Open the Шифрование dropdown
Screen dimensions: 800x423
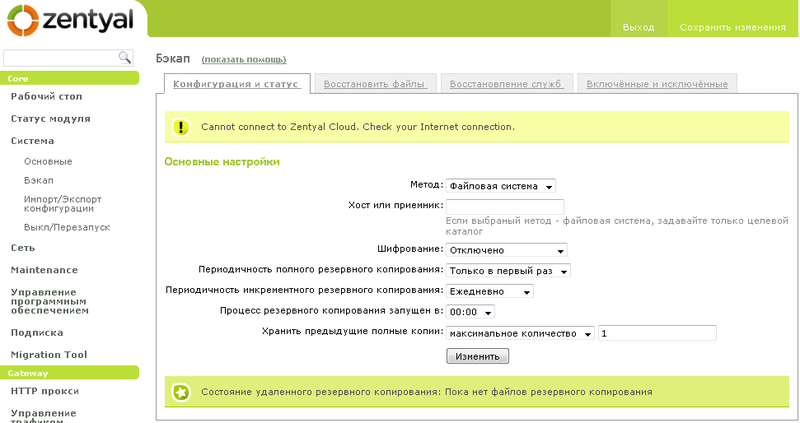pyautogui.click(x=507, y=250)
